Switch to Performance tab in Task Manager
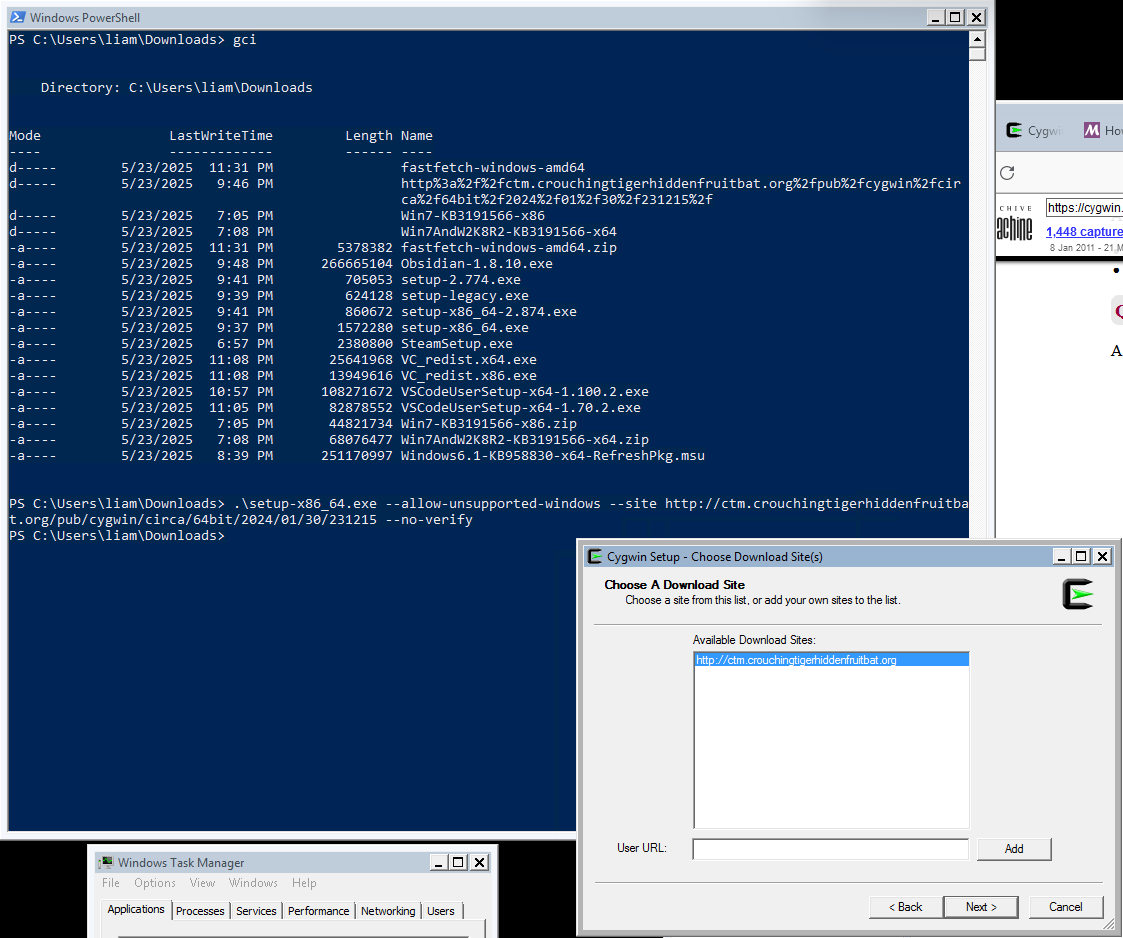The image size is (1123, 938). (x=318, y=911)
